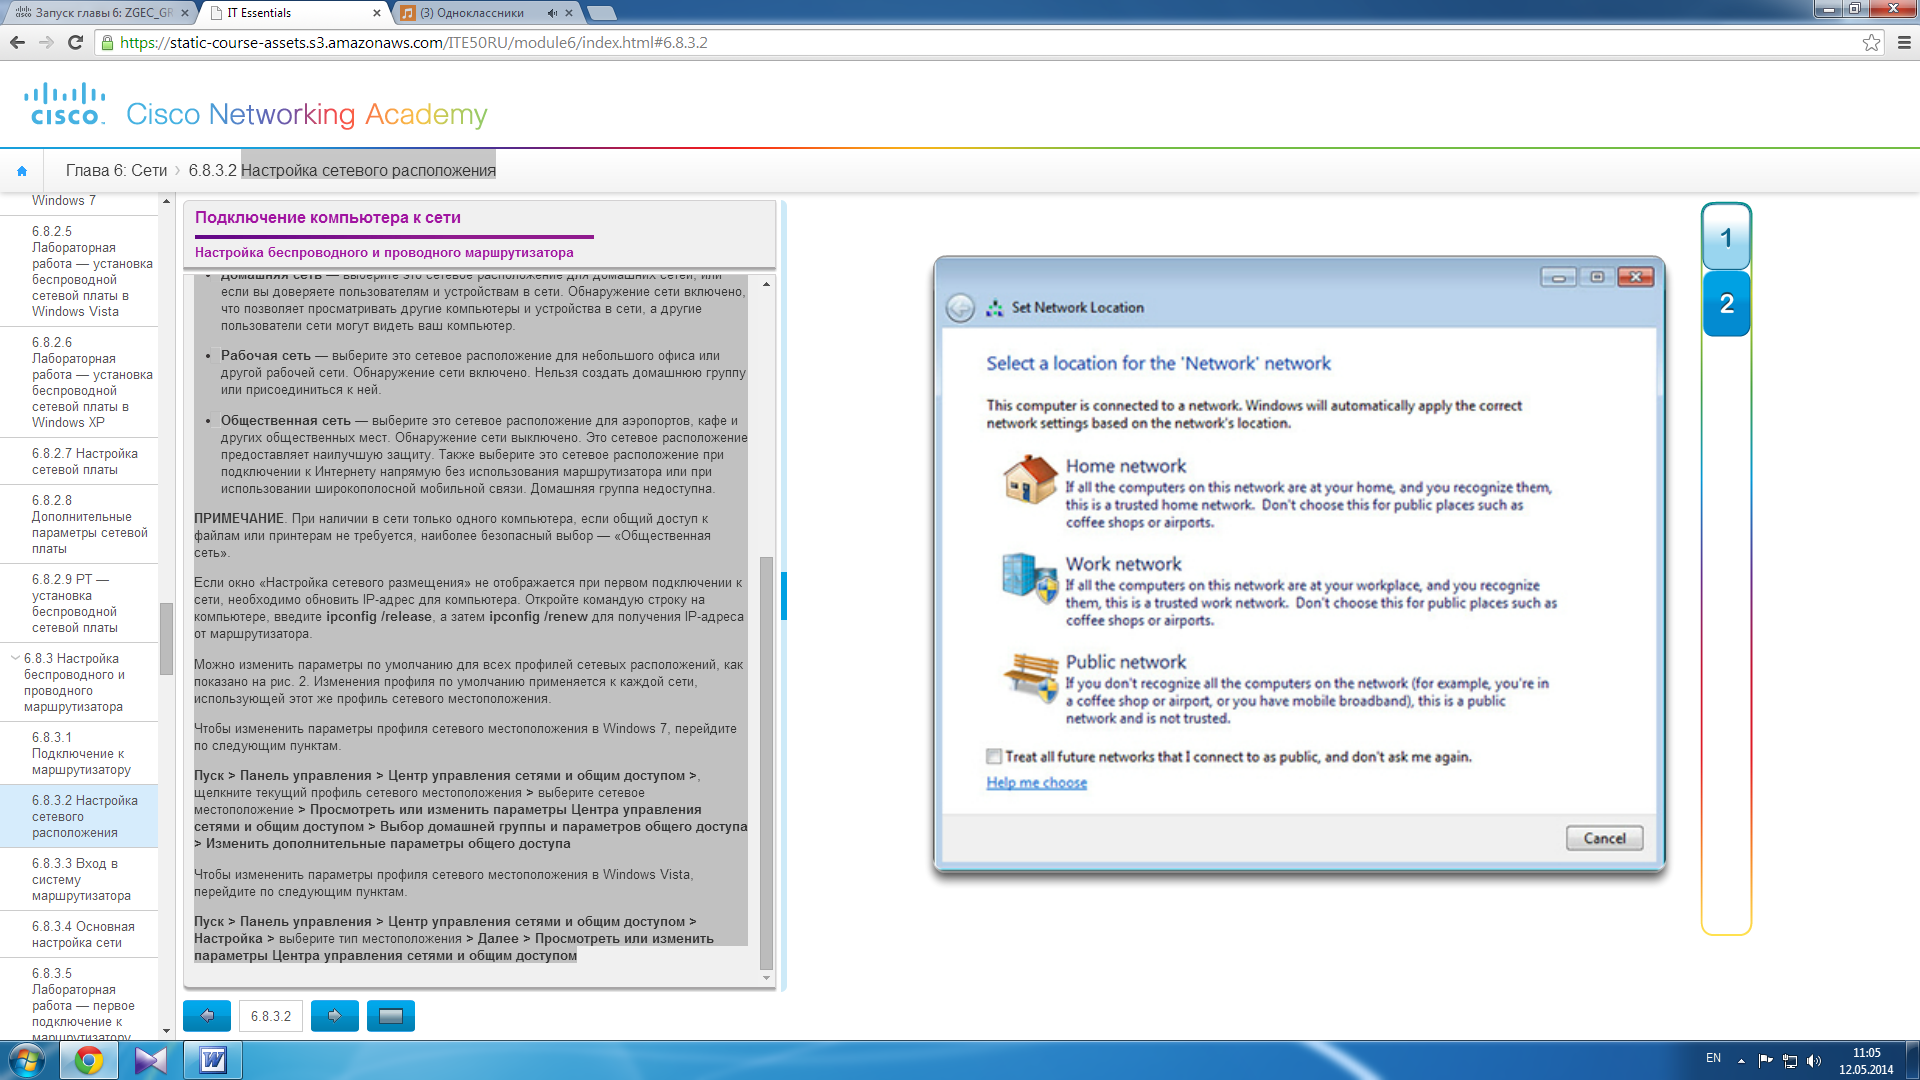Click Public network bench icon
The height and width of the screenshot is (1080, 1920).
1030,677
